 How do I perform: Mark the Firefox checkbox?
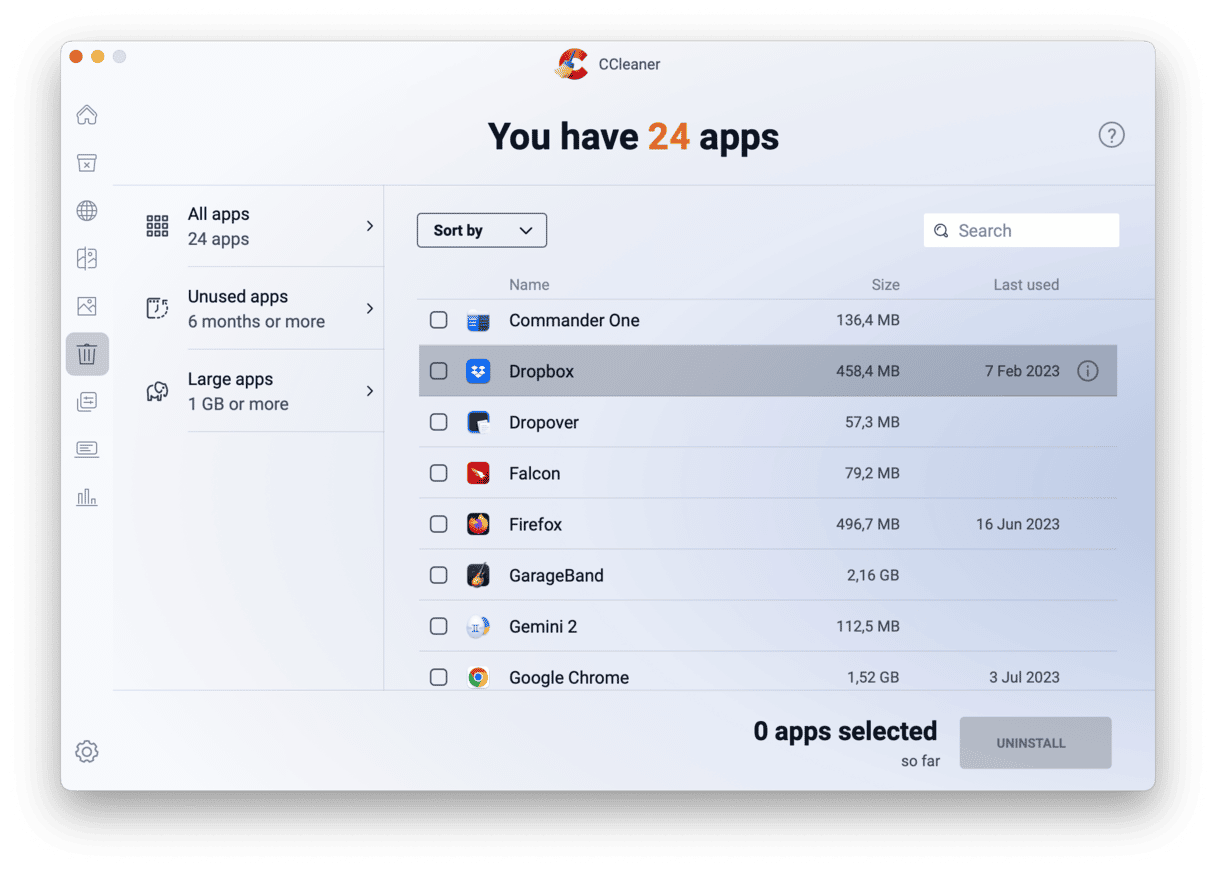tap(439, 524)
